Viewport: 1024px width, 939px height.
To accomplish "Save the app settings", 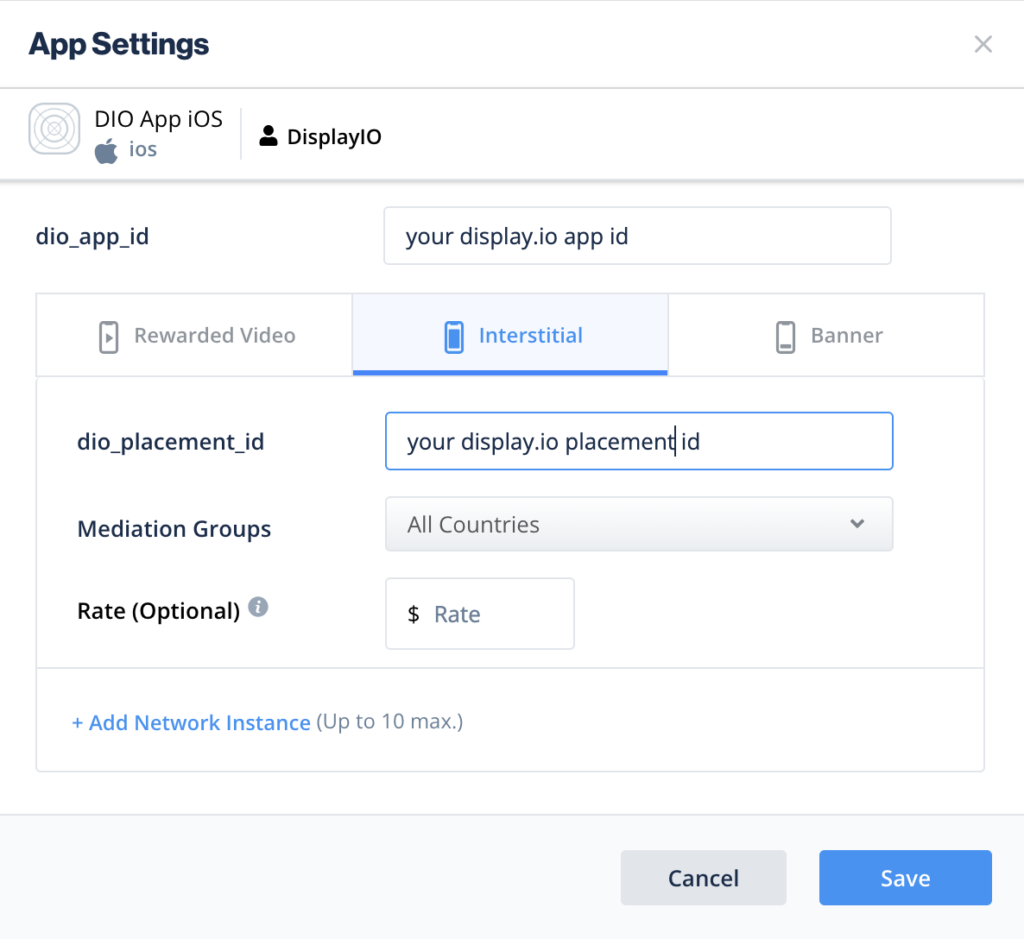I will click(x=905, y=878).
